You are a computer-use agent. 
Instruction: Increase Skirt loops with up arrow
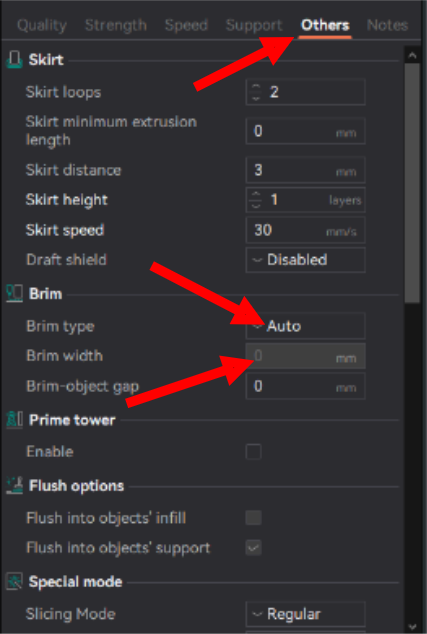pyautogui.click(x=256, y=87)
